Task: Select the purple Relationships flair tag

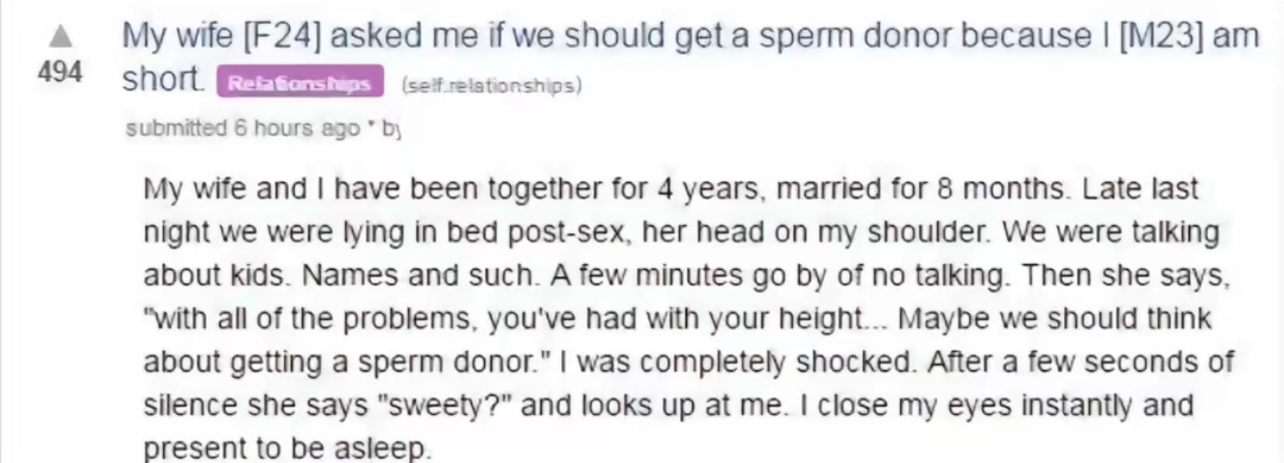Action: [x=299, y=85]
